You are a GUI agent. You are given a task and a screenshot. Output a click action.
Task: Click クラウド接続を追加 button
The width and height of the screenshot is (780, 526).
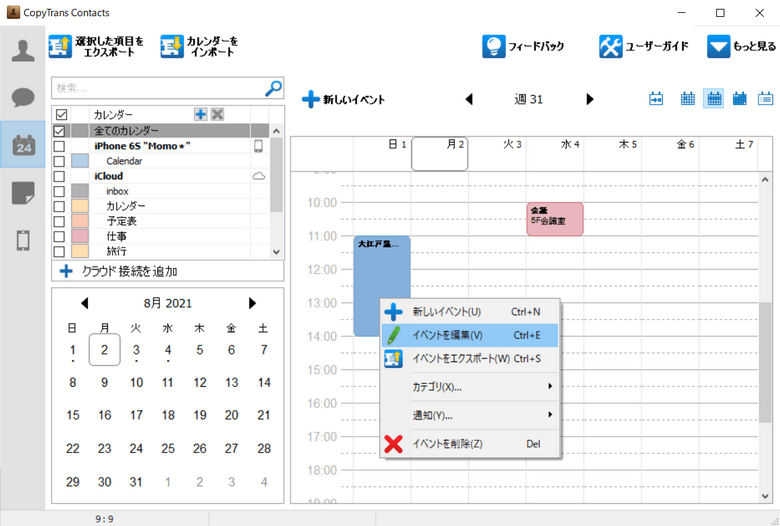(168, 271)
